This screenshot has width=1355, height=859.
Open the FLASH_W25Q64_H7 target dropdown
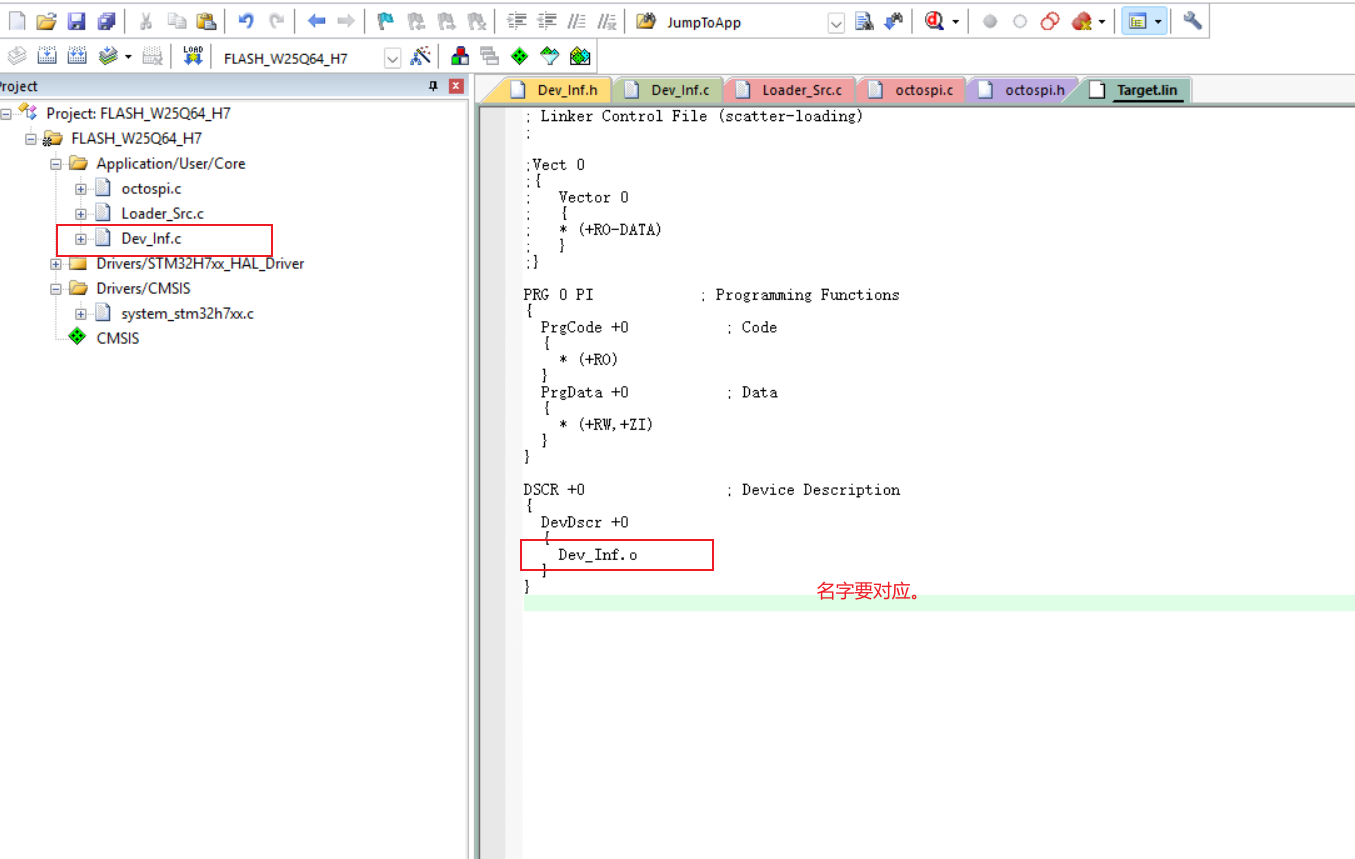[x=392, y=58]
